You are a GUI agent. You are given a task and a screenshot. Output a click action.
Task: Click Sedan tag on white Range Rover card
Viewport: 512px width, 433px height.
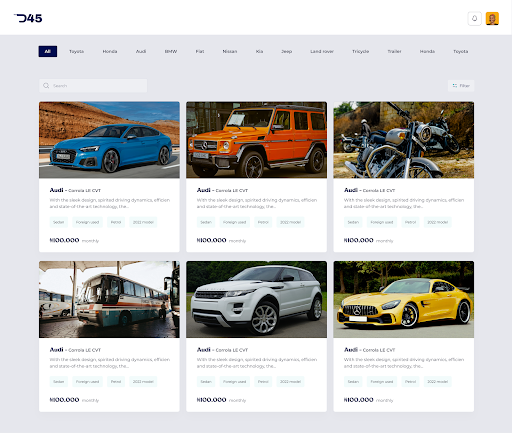tap(206, 381)
